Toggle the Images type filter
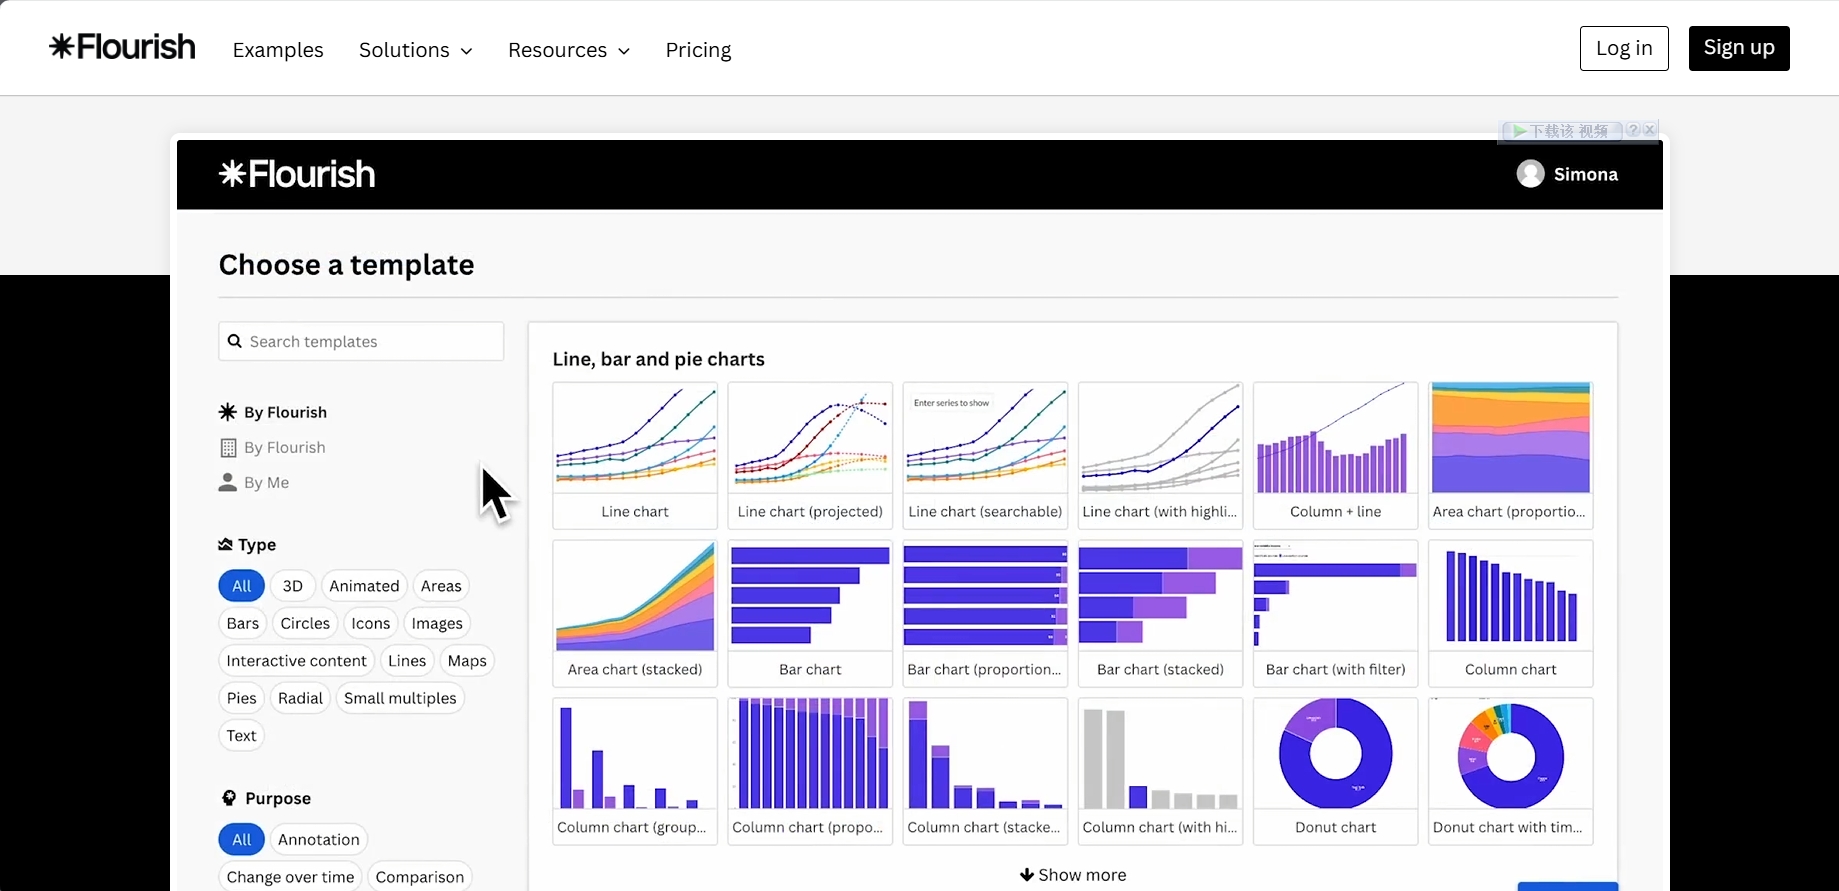This screenshot has width=1839, height=891. click(x=437, y=623)
